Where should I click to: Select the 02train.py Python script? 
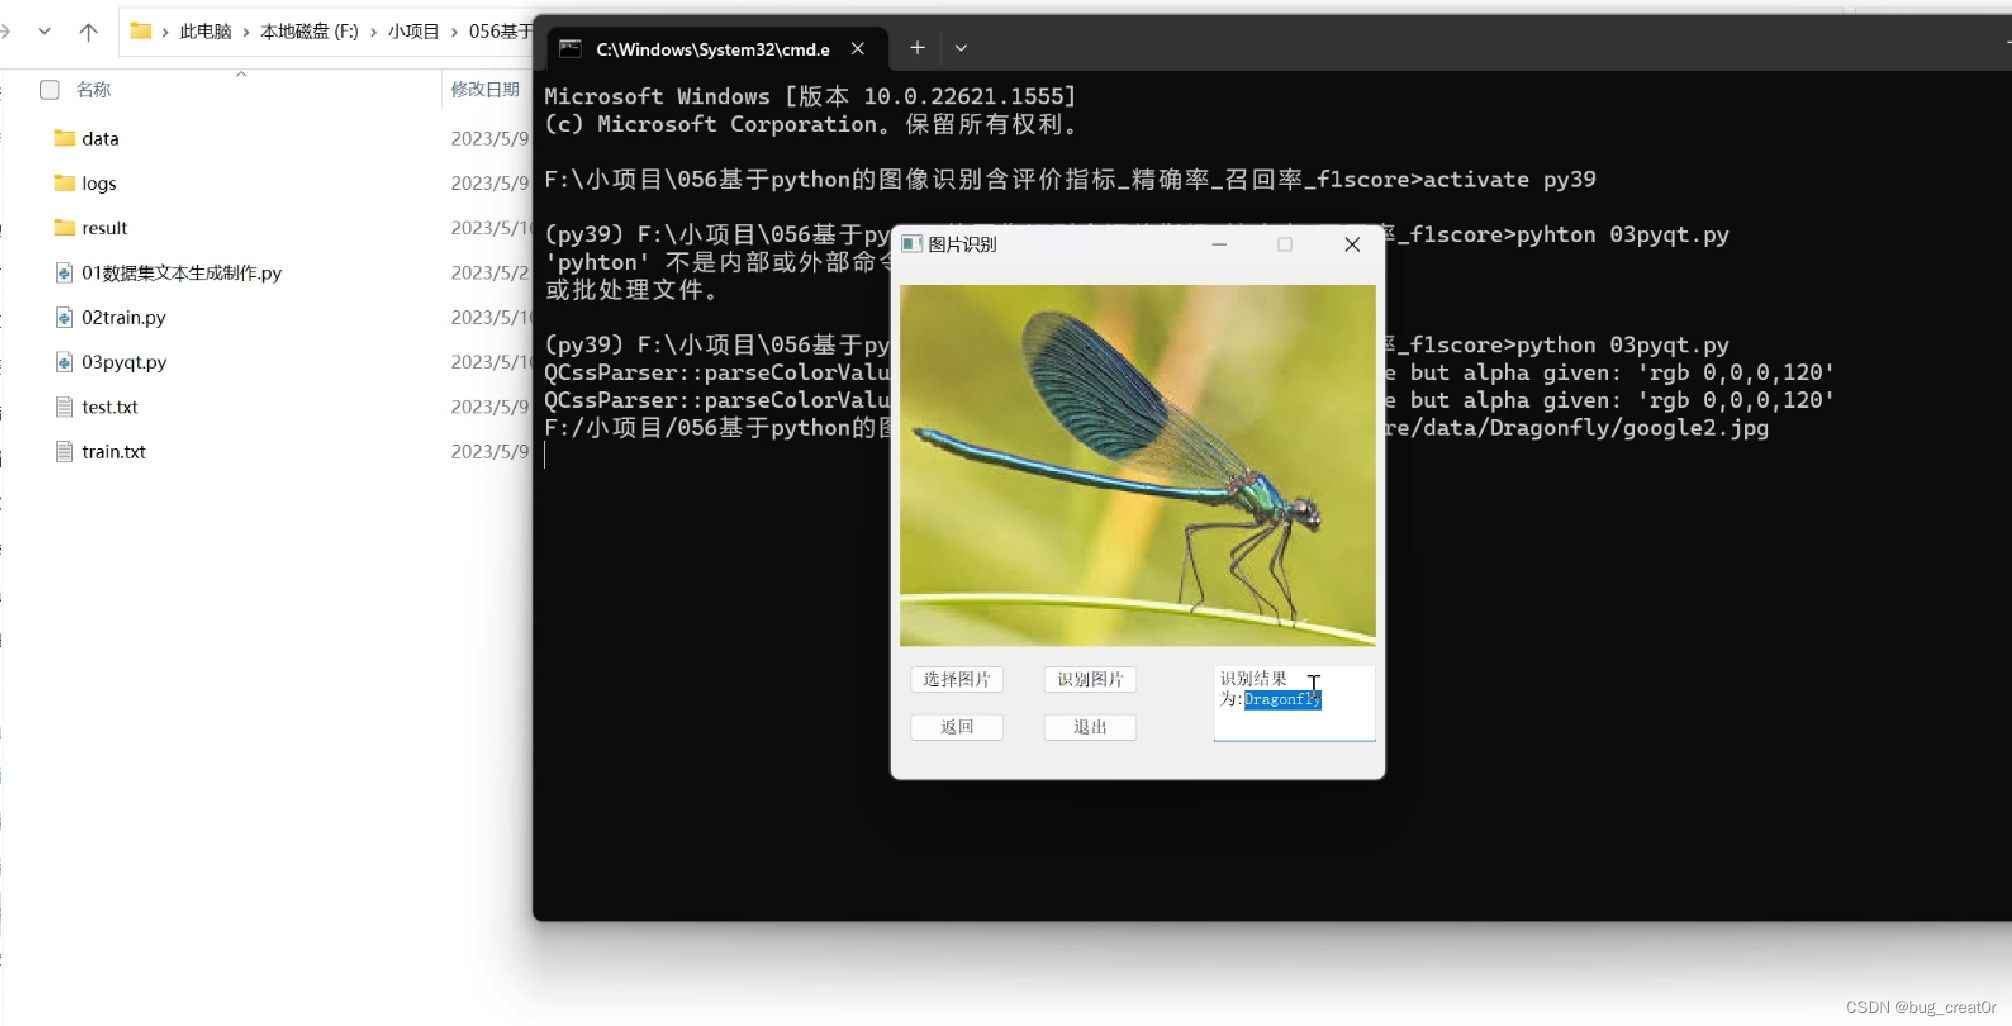click(x=123, y=317)
